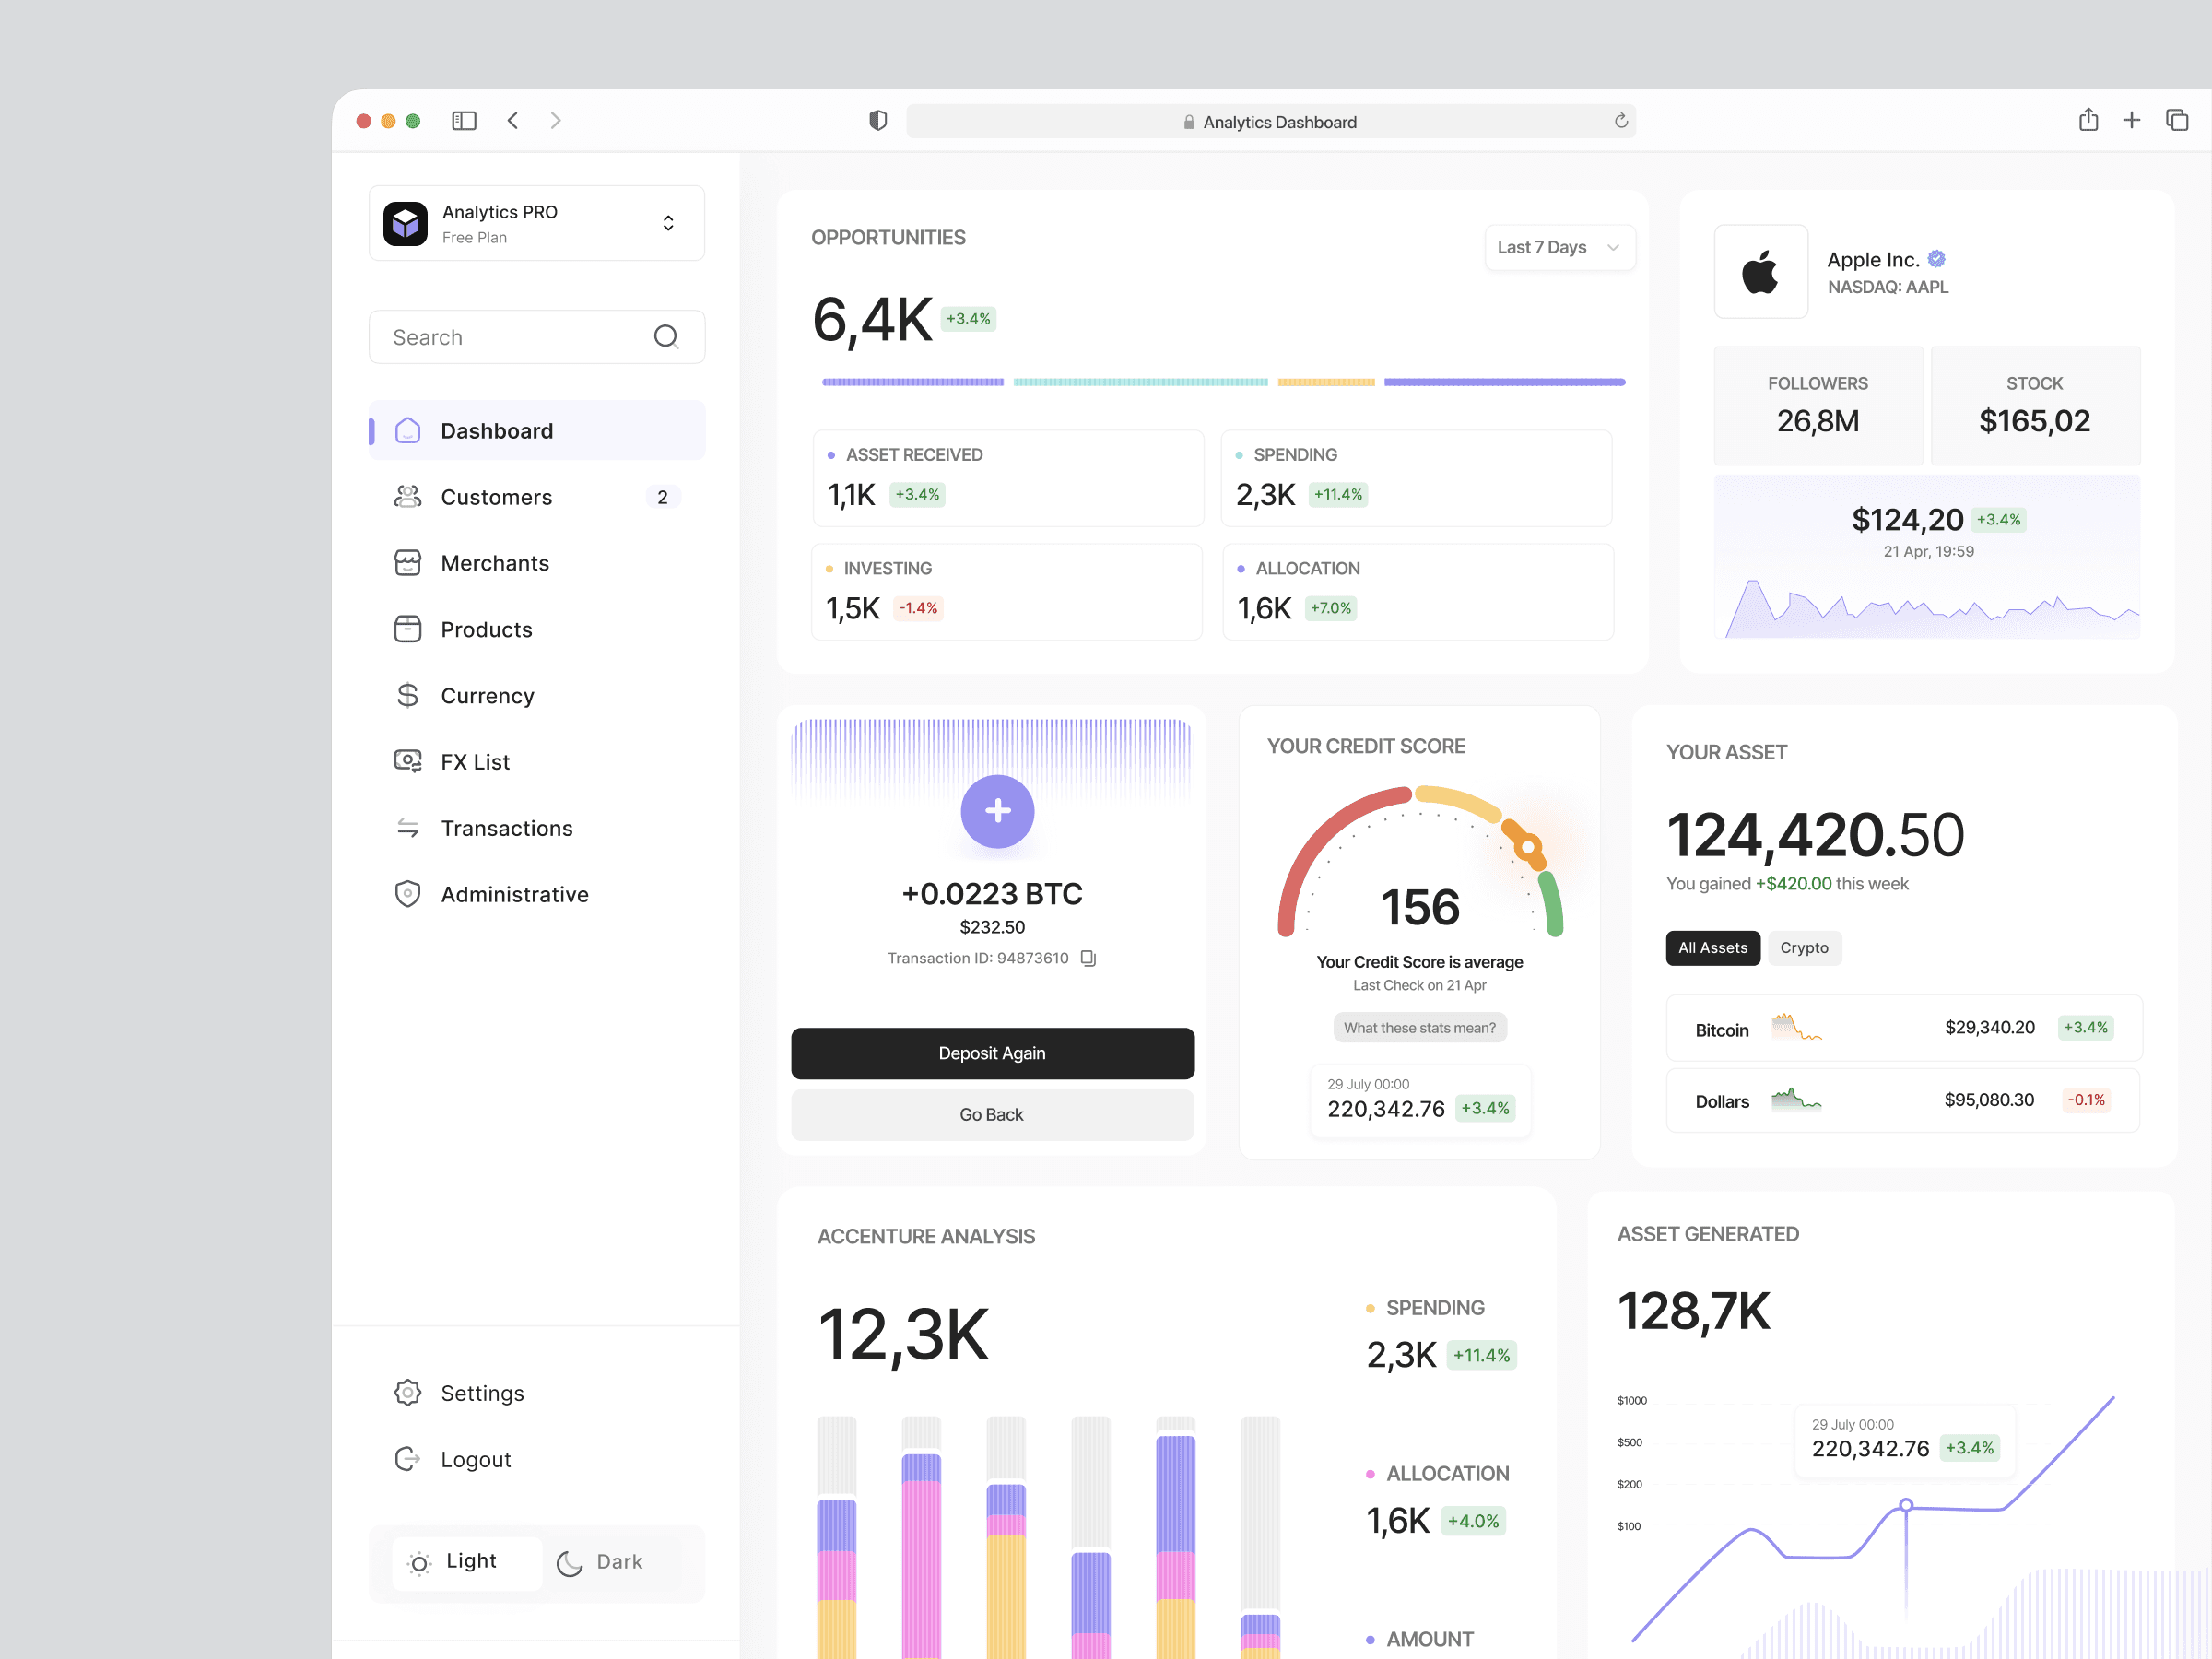This screenshot has width=2212, height=1659.
Task: Click the Search input field
Action: point(510,337)
